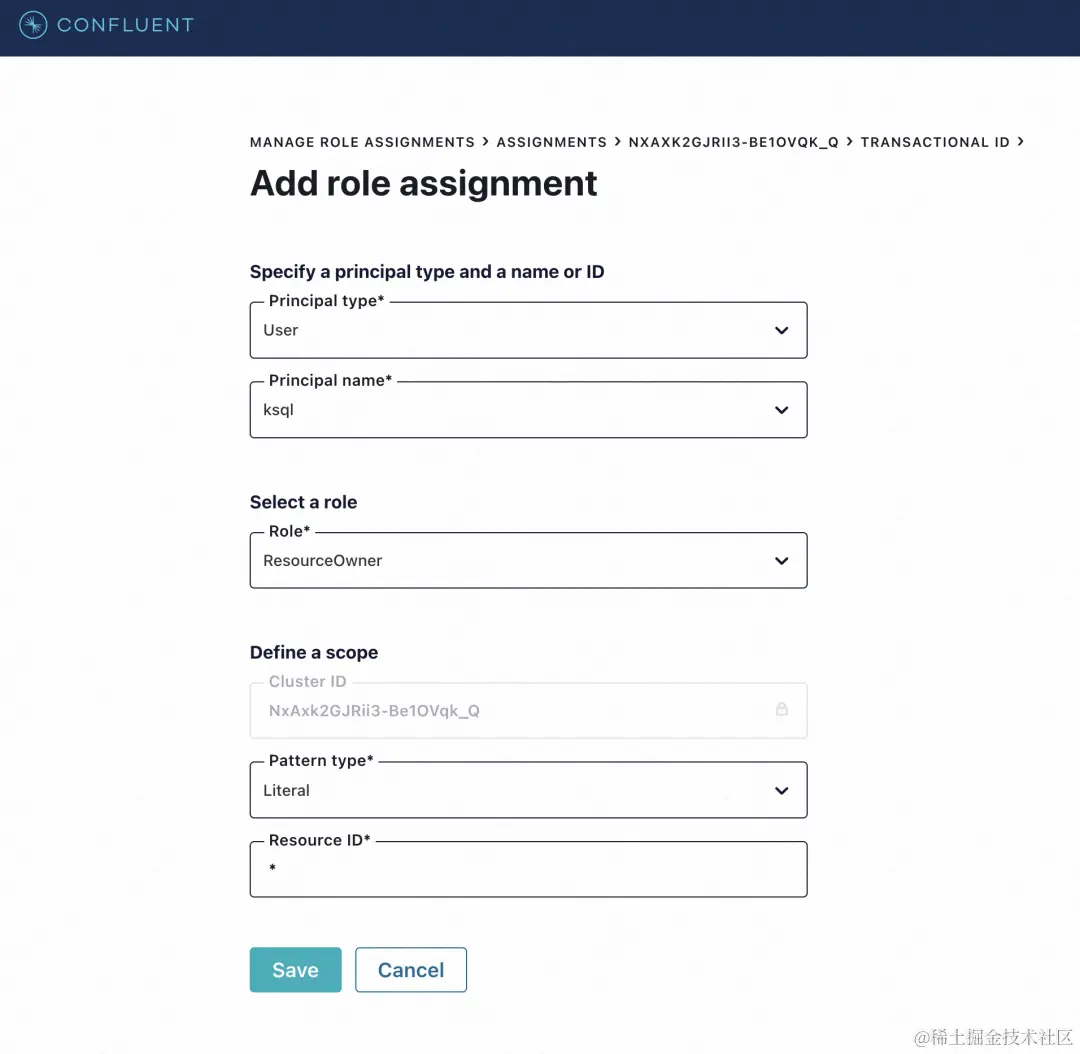Viewport: 1080px width, 1054px height.
Task: Click chevron arrow in Principal type field
Action: pyautogui.click(x=782, y=331)
